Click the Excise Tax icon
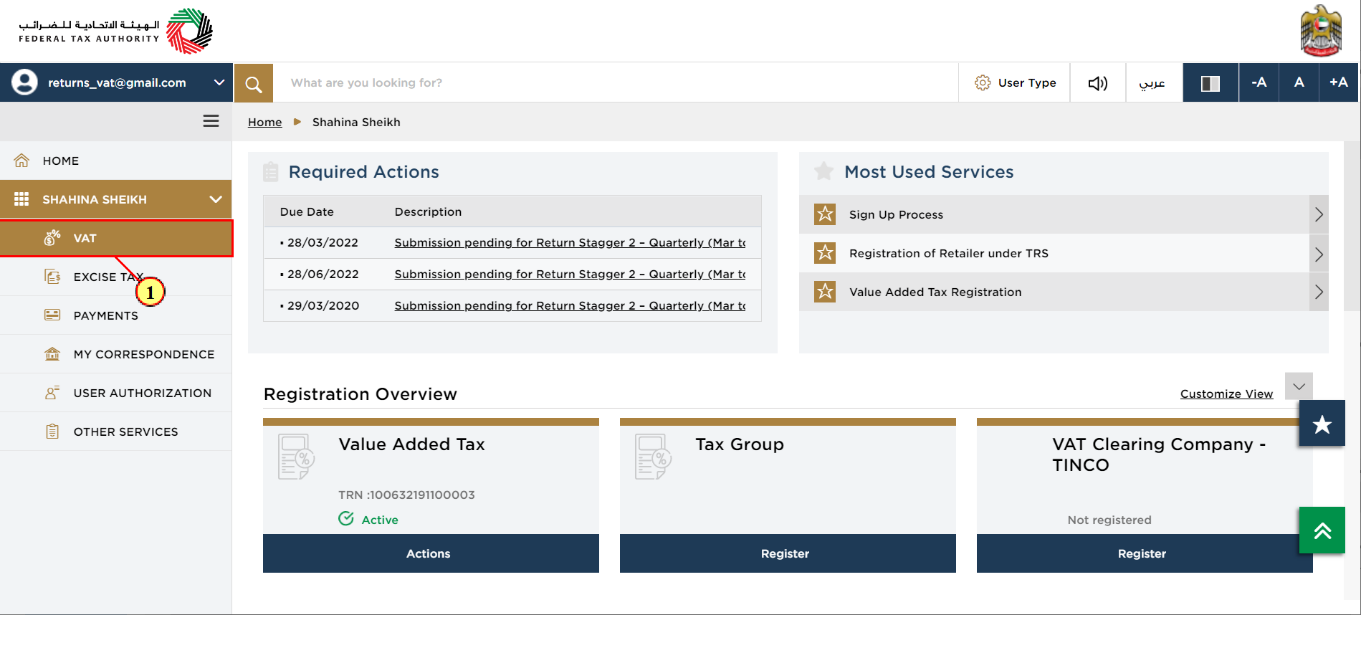 (x=52, y=277)
